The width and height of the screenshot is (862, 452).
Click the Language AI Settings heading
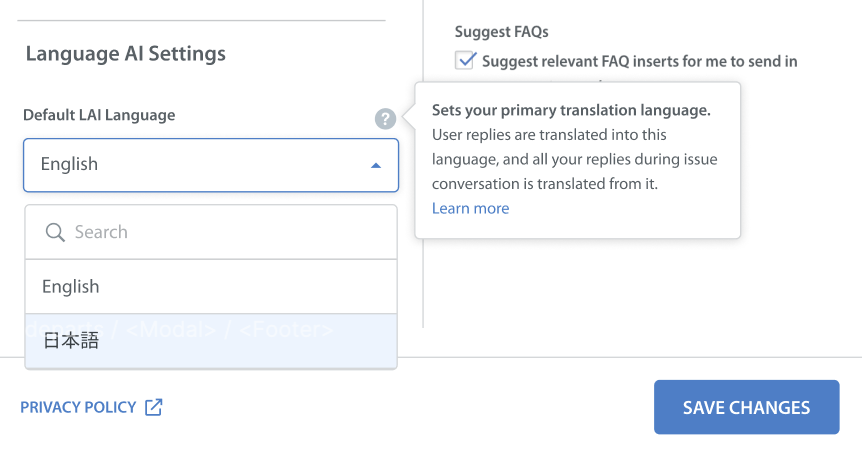tap(125, 53)
